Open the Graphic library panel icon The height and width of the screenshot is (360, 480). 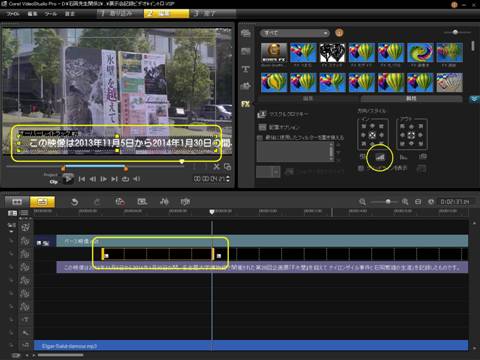point(246,86)
